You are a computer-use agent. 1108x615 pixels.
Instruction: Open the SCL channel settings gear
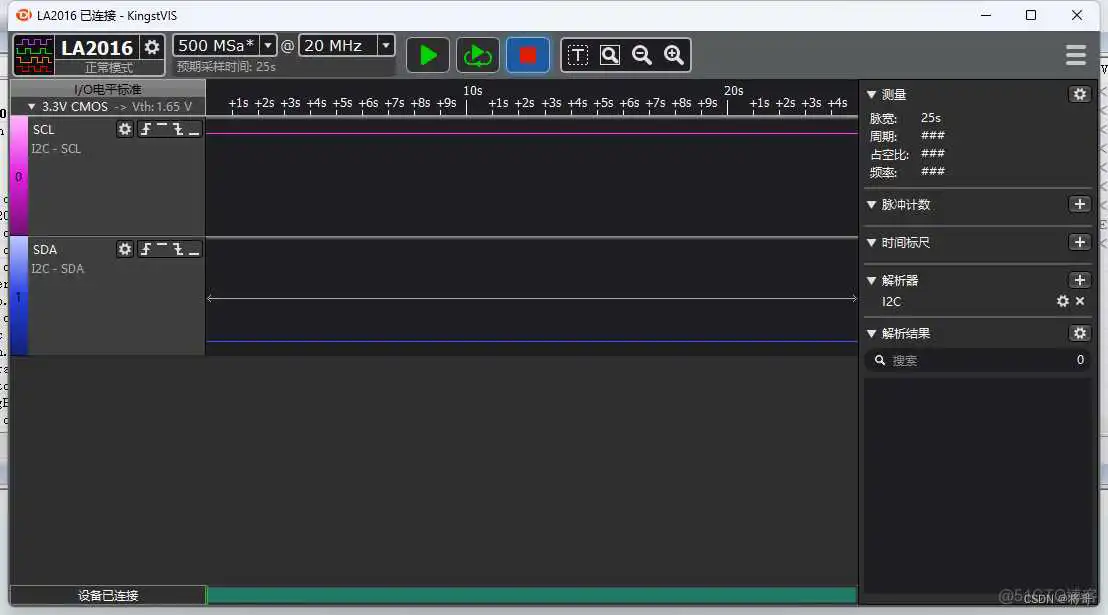(x=124, y=128)
